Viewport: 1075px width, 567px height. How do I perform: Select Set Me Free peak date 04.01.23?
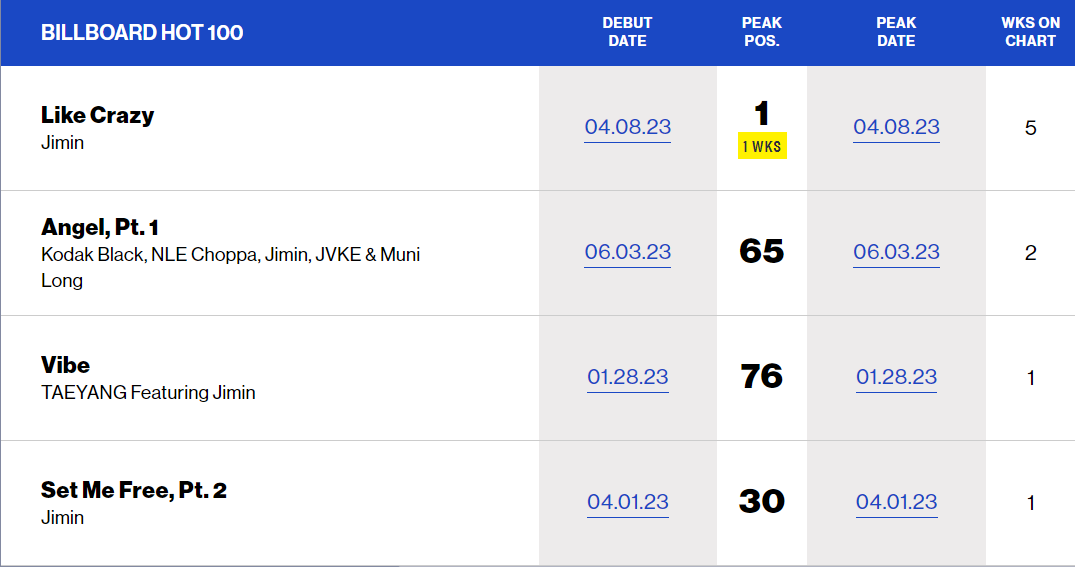coord(896,502)
